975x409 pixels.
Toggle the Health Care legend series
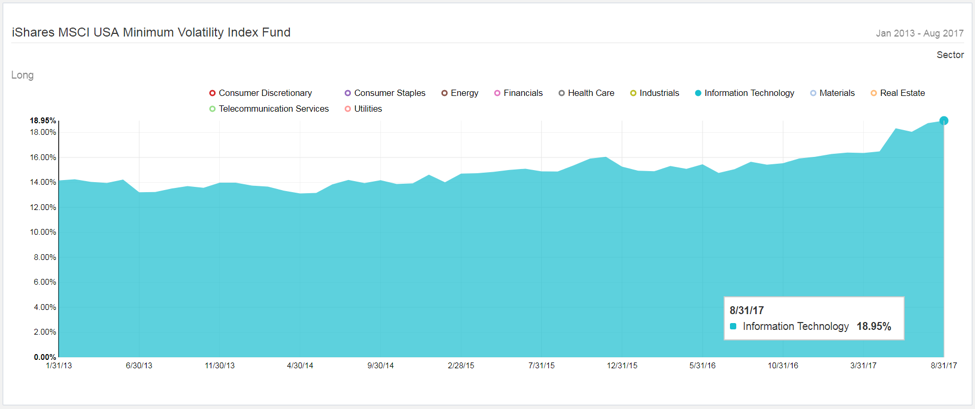click(x=586, y=93)
